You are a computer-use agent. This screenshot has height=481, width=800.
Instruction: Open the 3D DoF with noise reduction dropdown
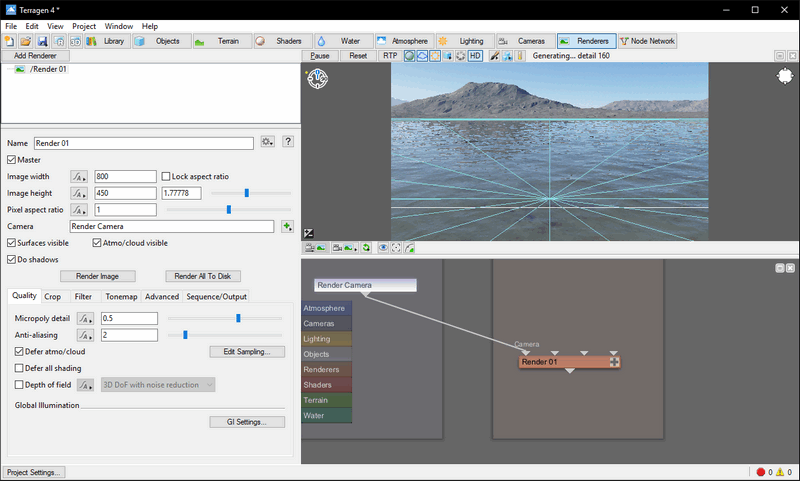158,385
